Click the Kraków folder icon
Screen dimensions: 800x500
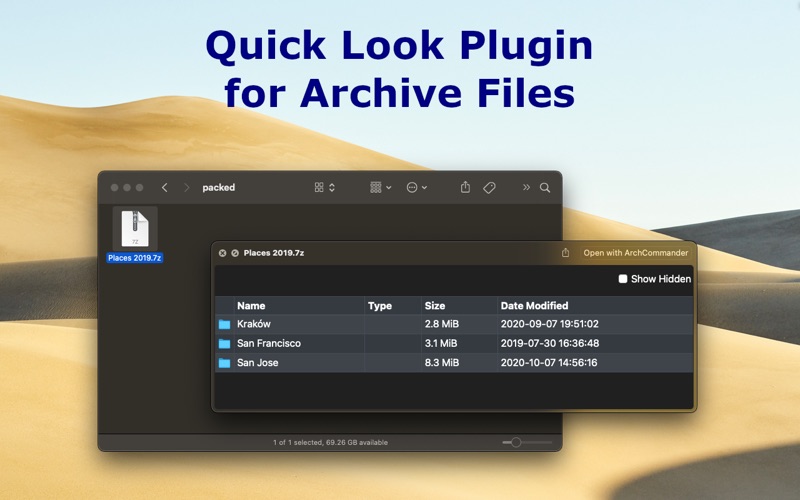[x=224, y=324]
